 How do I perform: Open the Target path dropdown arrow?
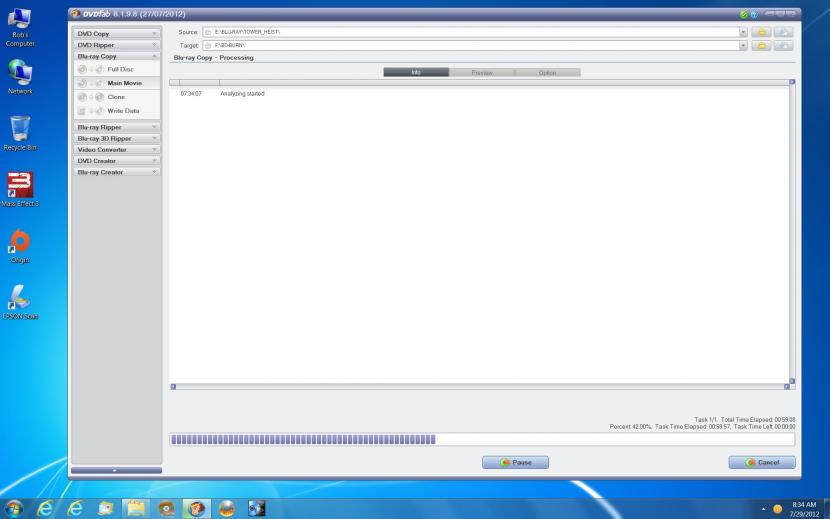click(x=743, y=46)
